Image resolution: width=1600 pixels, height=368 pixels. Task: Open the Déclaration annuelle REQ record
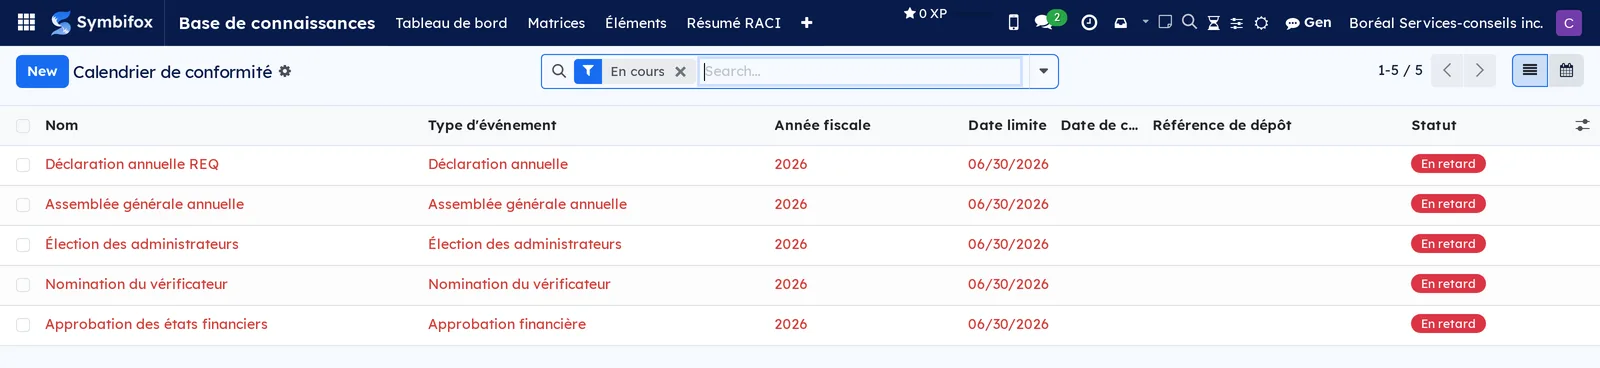[132, 164]
